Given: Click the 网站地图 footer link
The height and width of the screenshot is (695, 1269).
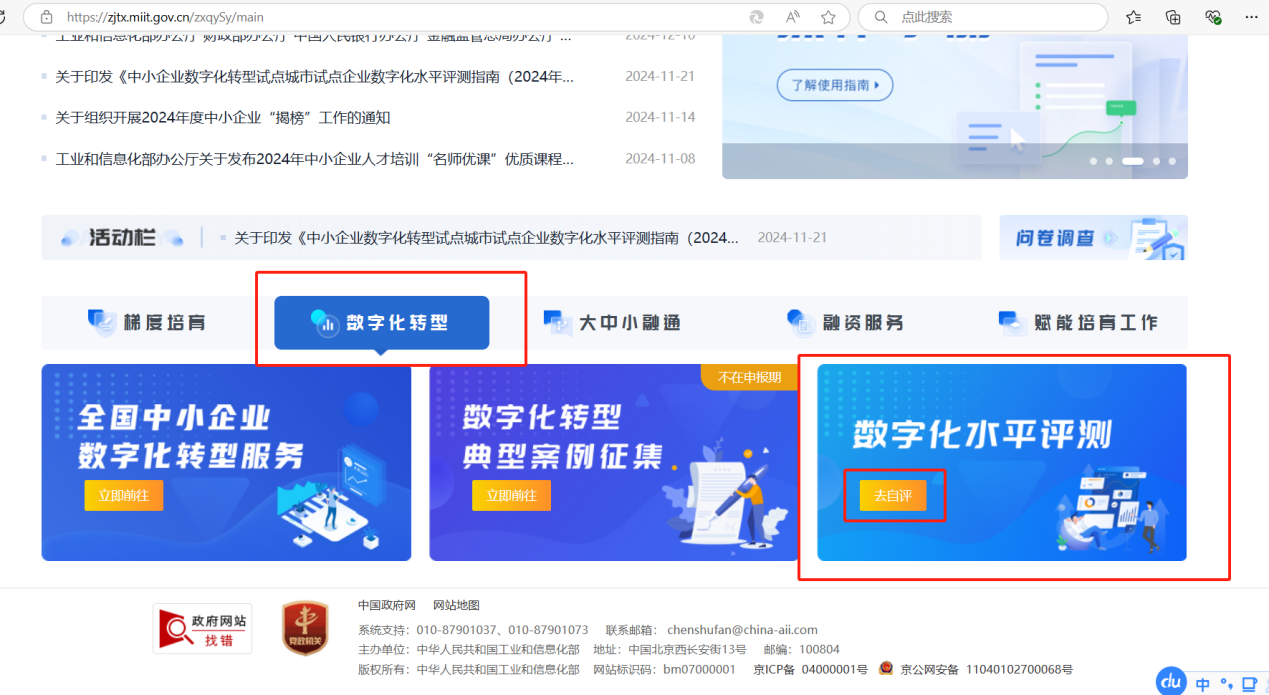Looking at the screenshot, I should (x=456, y=605).
